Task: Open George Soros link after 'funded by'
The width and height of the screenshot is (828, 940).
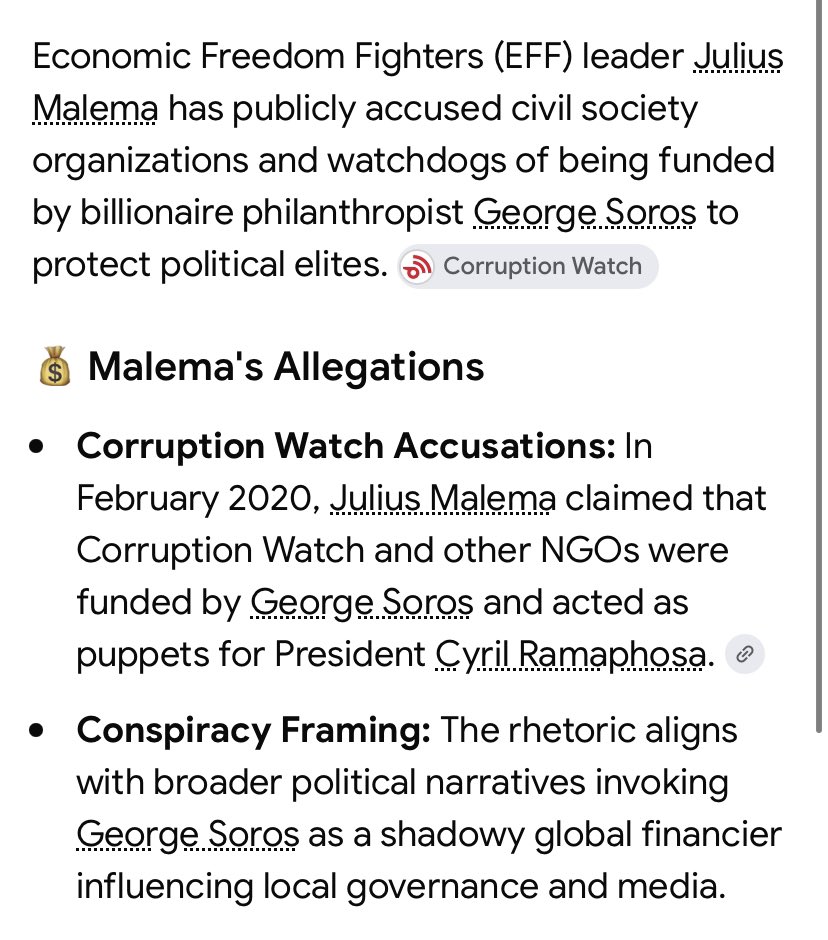Action: [x=362, y=603]
